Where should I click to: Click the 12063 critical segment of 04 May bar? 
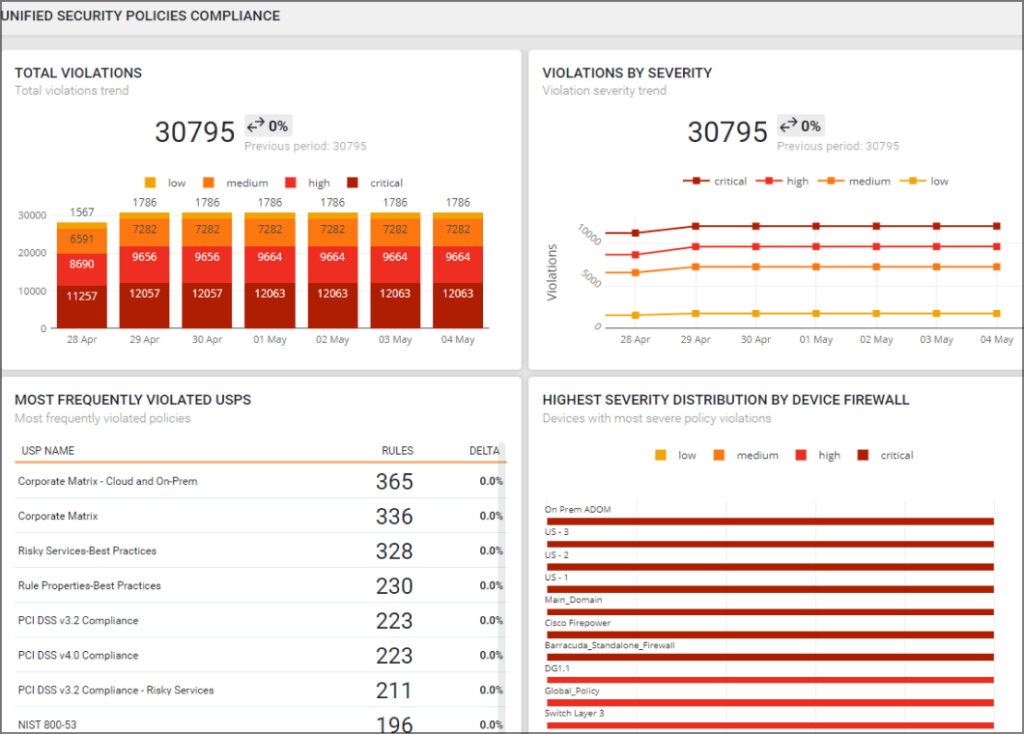[x=458, y=306]
